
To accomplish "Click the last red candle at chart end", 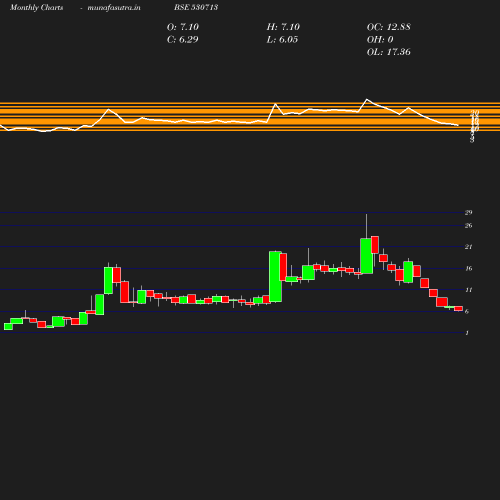I will point(458,309).
